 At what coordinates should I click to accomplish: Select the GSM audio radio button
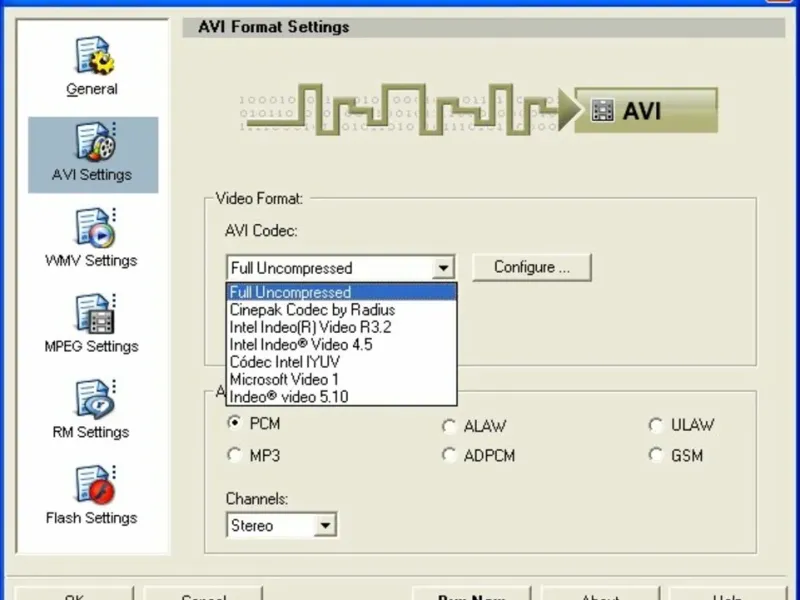pyautogui.click(x=656, y=455)
